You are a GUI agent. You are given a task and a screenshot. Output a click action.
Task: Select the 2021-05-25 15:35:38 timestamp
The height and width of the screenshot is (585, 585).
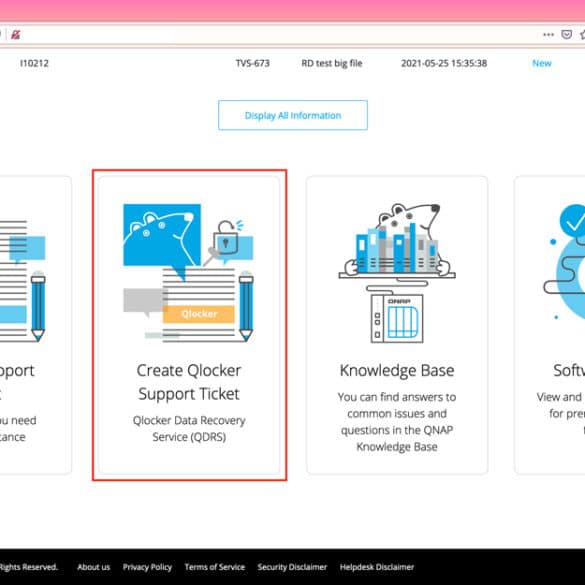(x=444, y=63)
